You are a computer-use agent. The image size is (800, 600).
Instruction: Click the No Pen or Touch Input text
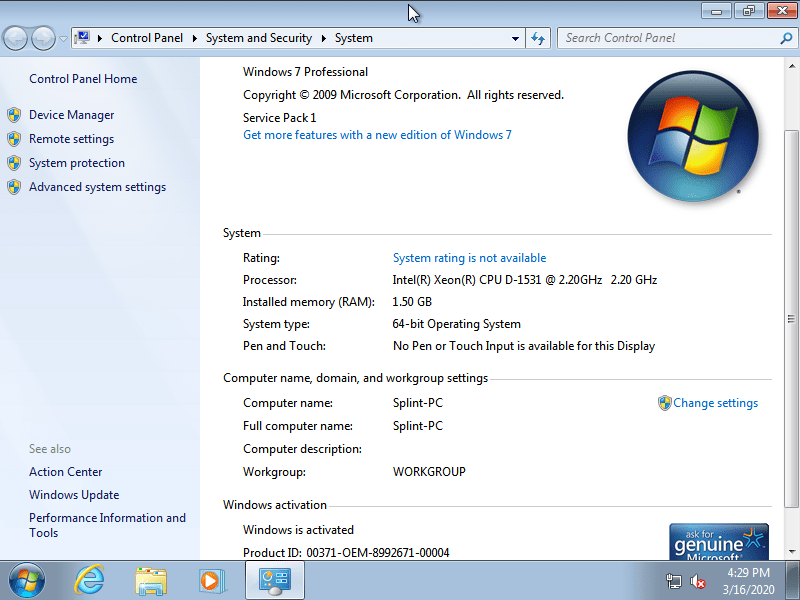[x=523, y=346]
